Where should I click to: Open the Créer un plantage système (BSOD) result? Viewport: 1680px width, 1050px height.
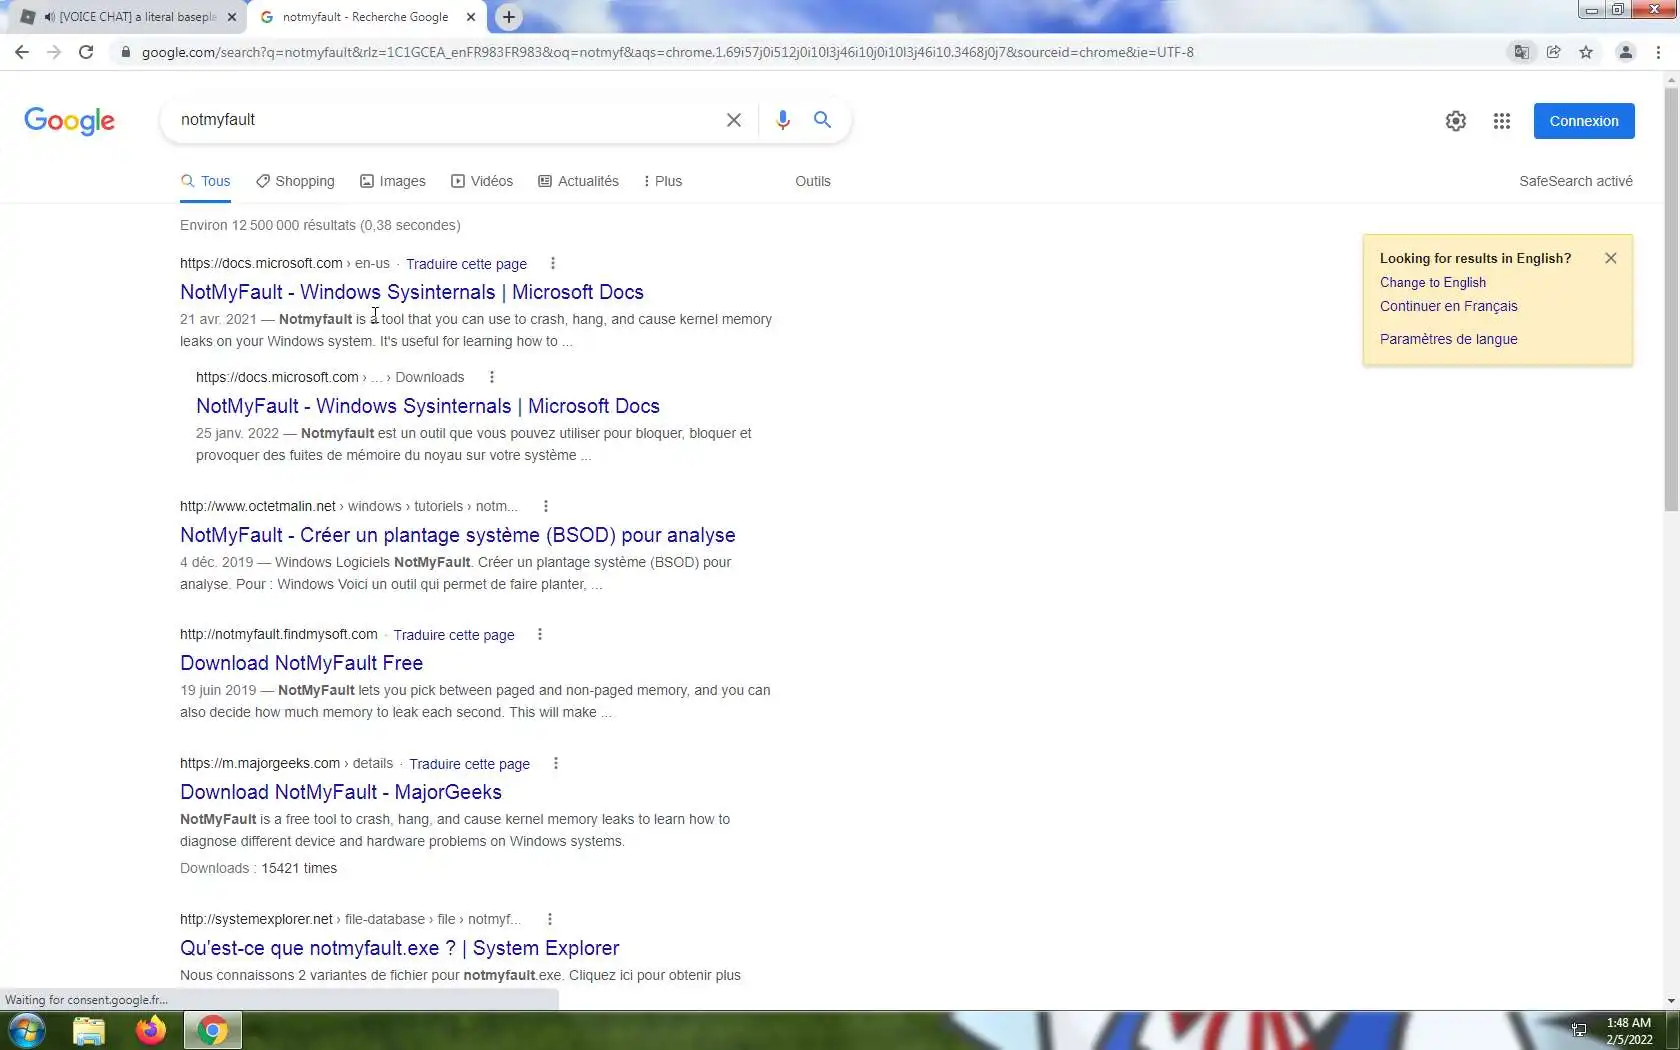[458, 535]
